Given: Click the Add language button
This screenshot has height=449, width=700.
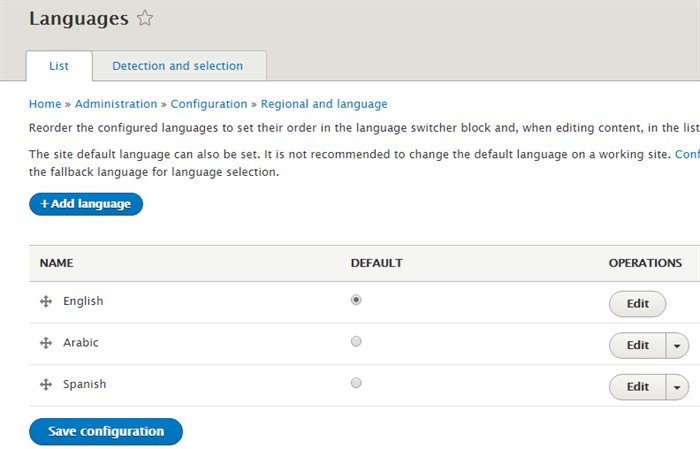Looking at the screenshot, I should tap(86, 204).
